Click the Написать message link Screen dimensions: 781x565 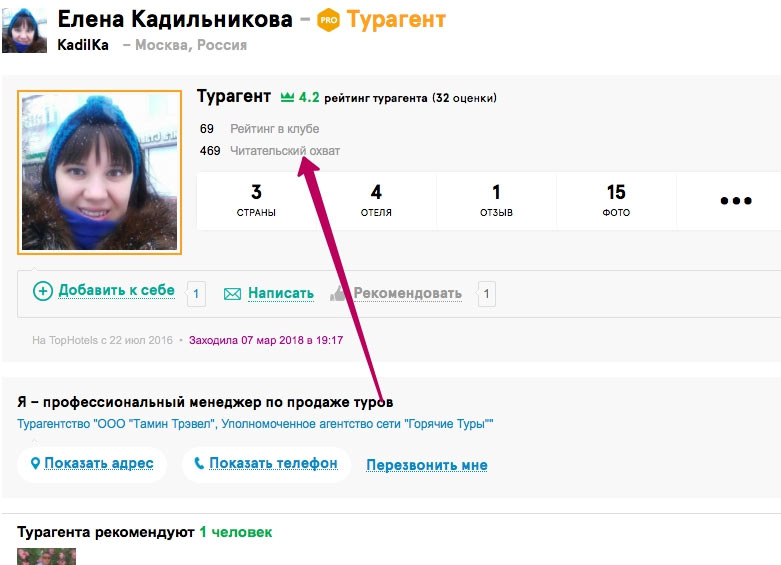pyautogui.click(x=280, y=294)
